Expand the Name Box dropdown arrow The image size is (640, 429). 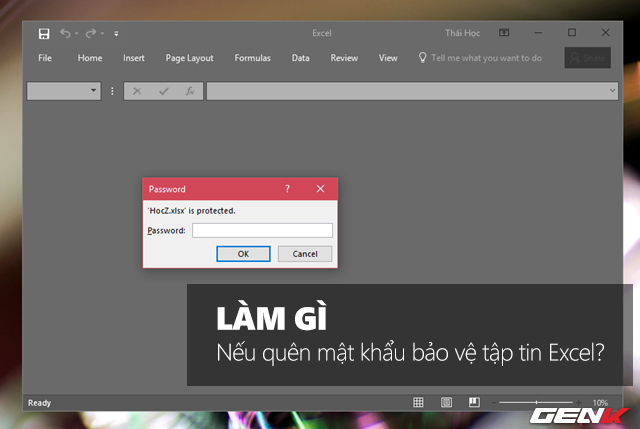click(x=93, y=90)
